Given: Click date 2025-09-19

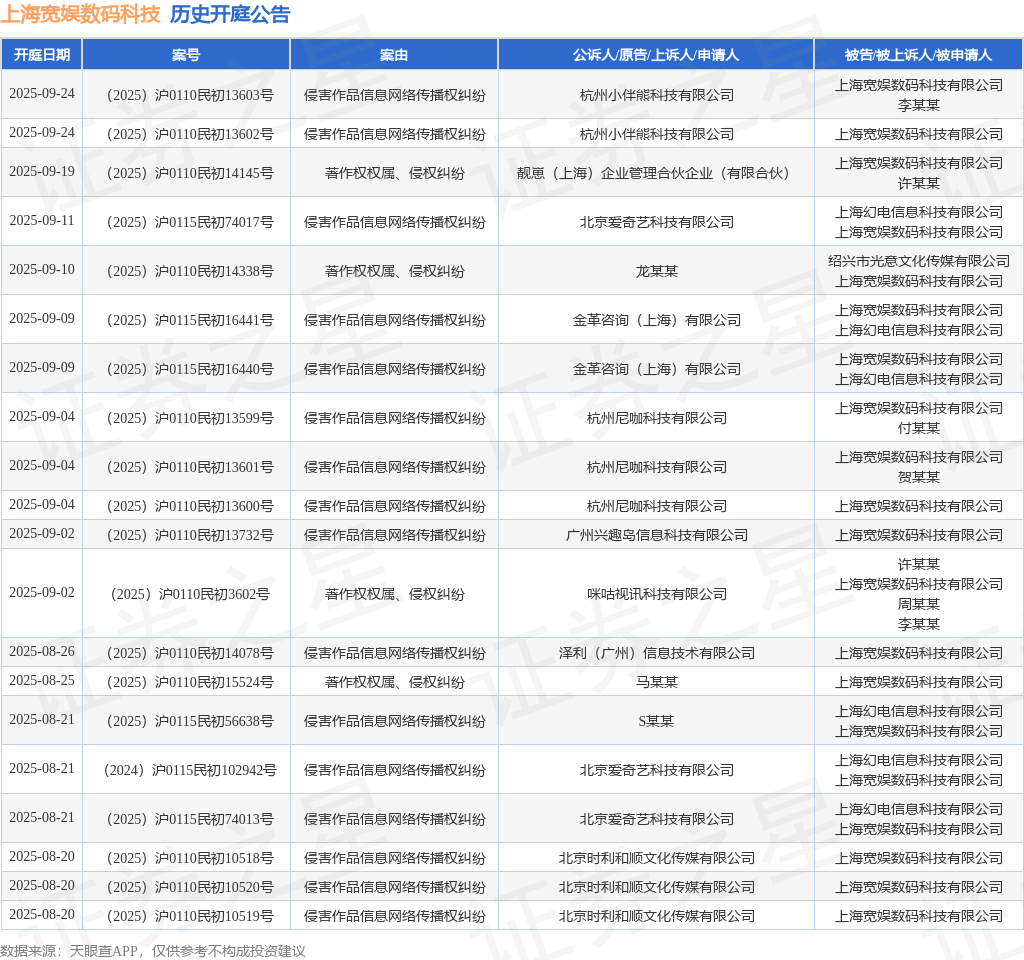Looking at the screenshot, I should (x=42, y=172).
